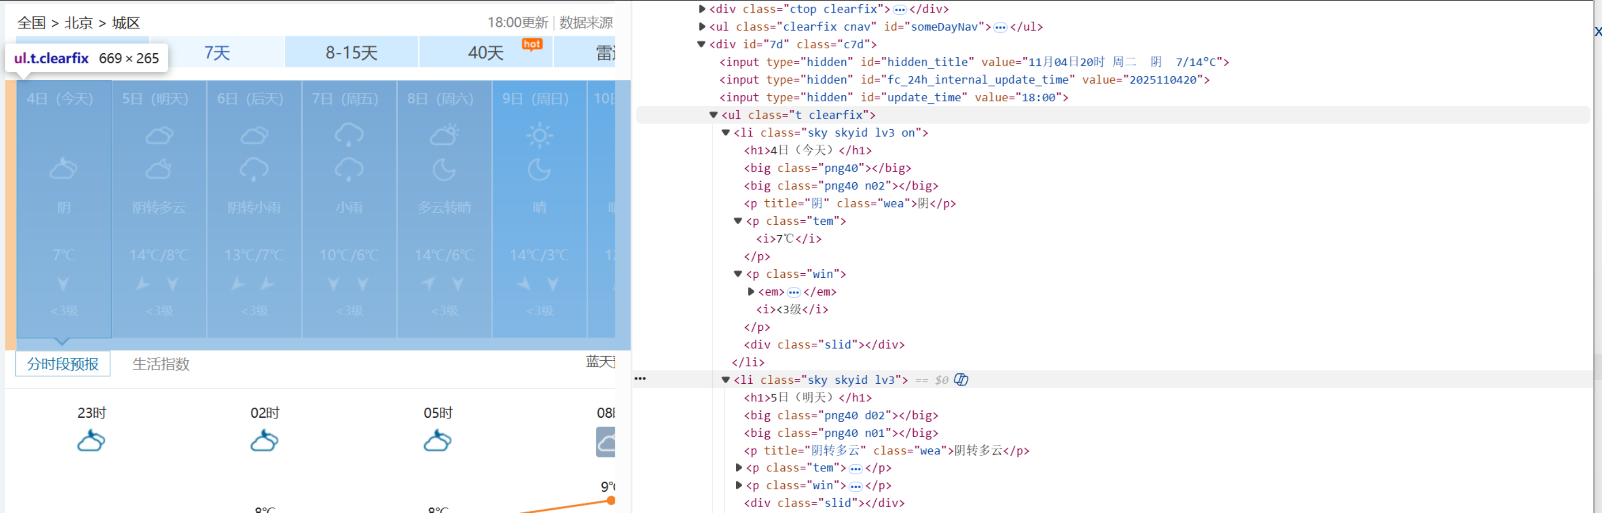
Task: Expand the second li's p win arrow
Action: coord(739,486)
